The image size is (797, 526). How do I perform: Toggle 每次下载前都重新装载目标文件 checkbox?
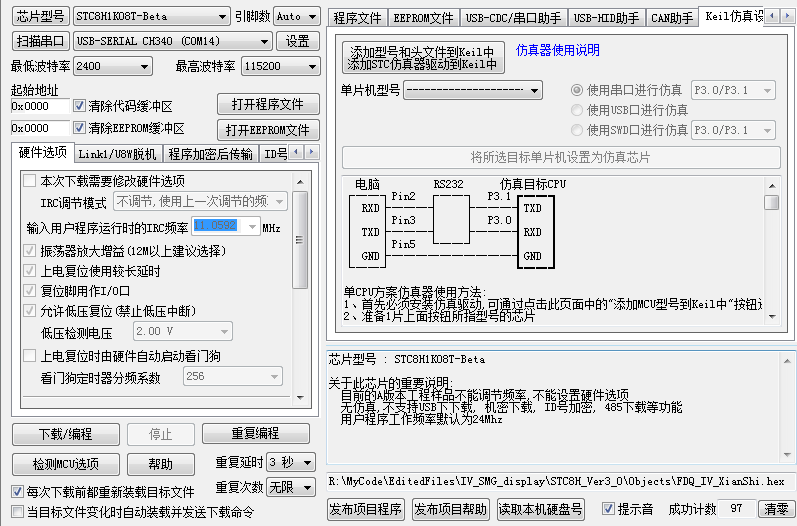pos(17,491)
